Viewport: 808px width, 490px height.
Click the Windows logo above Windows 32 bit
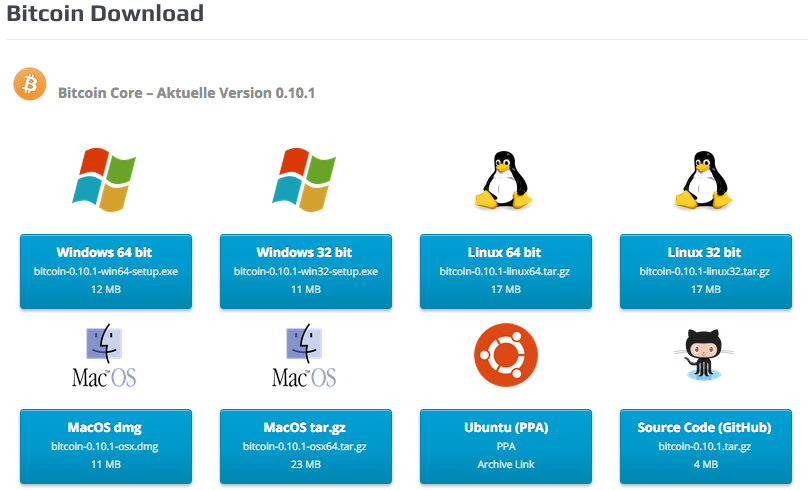coord(305,180)
